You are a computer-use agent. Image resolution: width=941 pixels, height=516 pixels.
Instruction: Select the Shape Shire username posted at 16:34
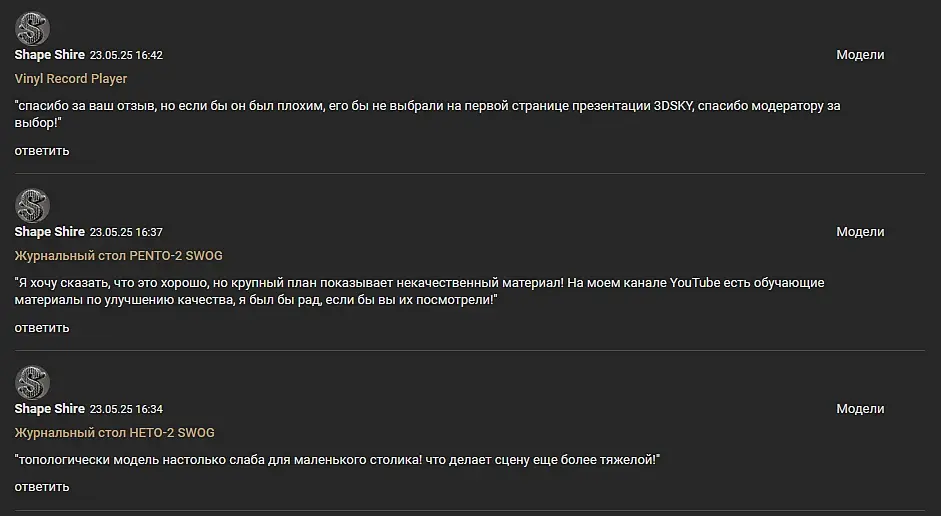[49, 409]
